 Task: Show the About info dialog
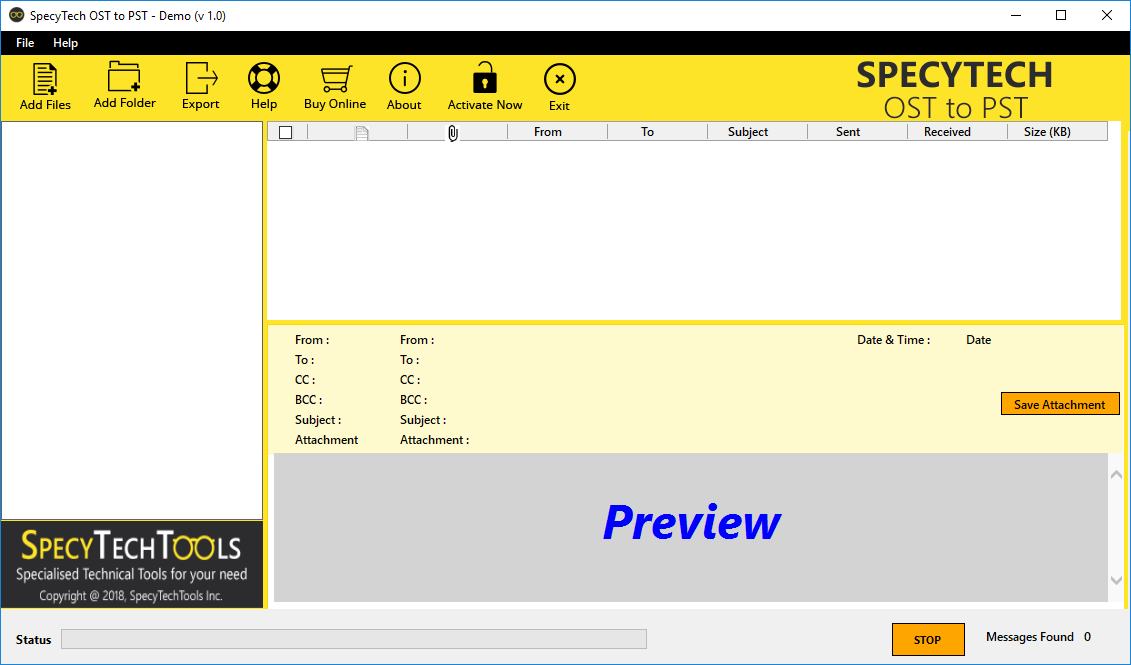[404, 87]
